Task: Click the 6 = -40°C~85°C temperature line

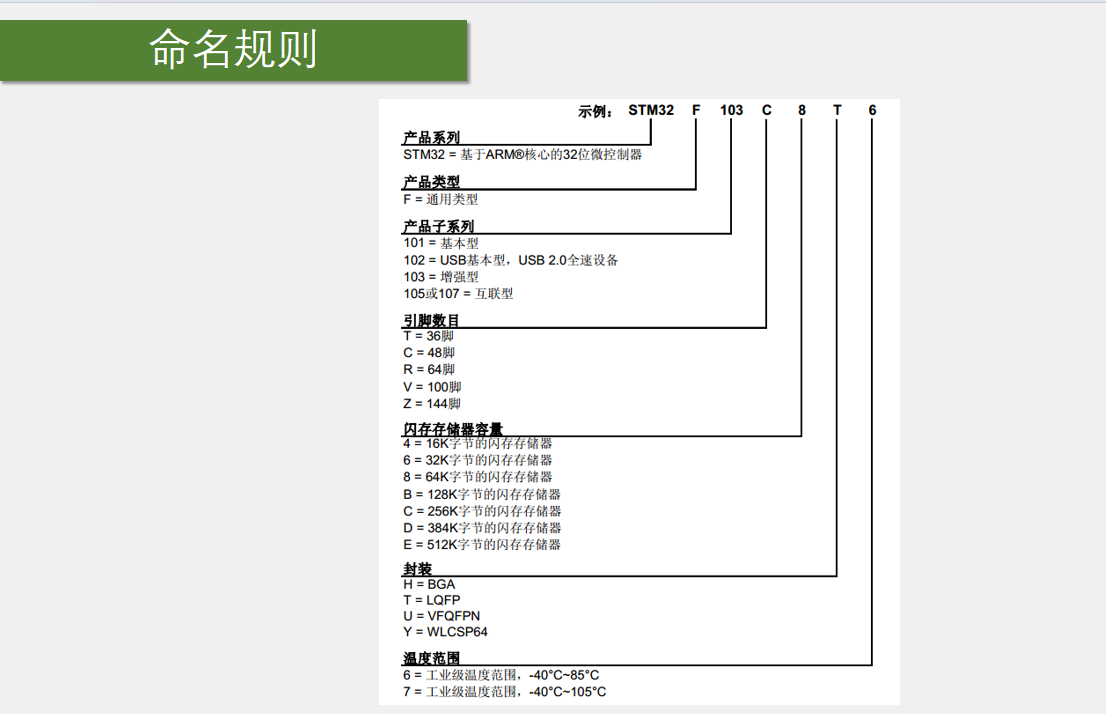Action: point(501,675)
